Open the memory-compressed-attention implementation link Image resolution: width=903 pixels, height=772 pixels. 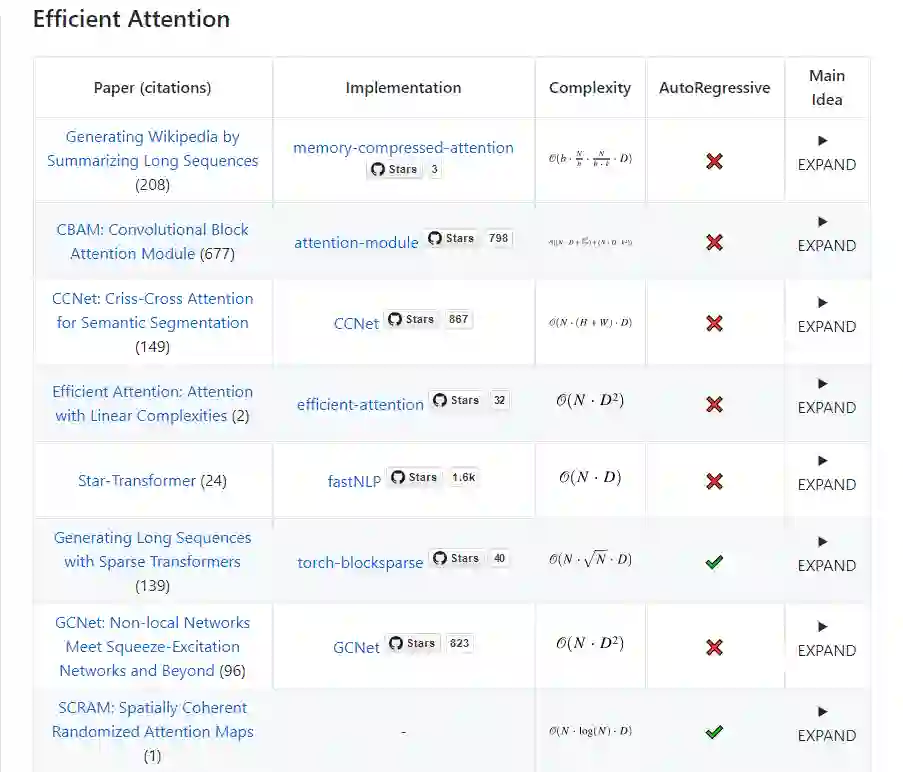[x=403, y=147]
